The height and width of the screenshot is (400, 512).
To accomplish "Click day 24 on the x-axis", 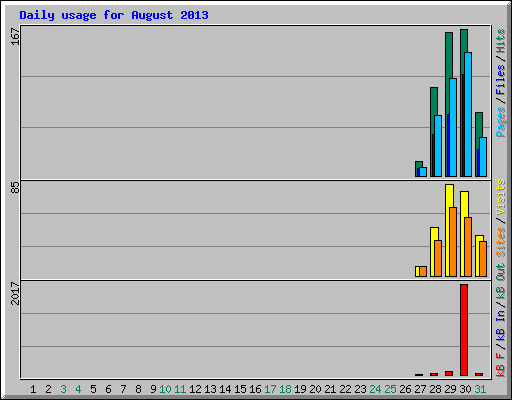I will (x=375, y=389).
